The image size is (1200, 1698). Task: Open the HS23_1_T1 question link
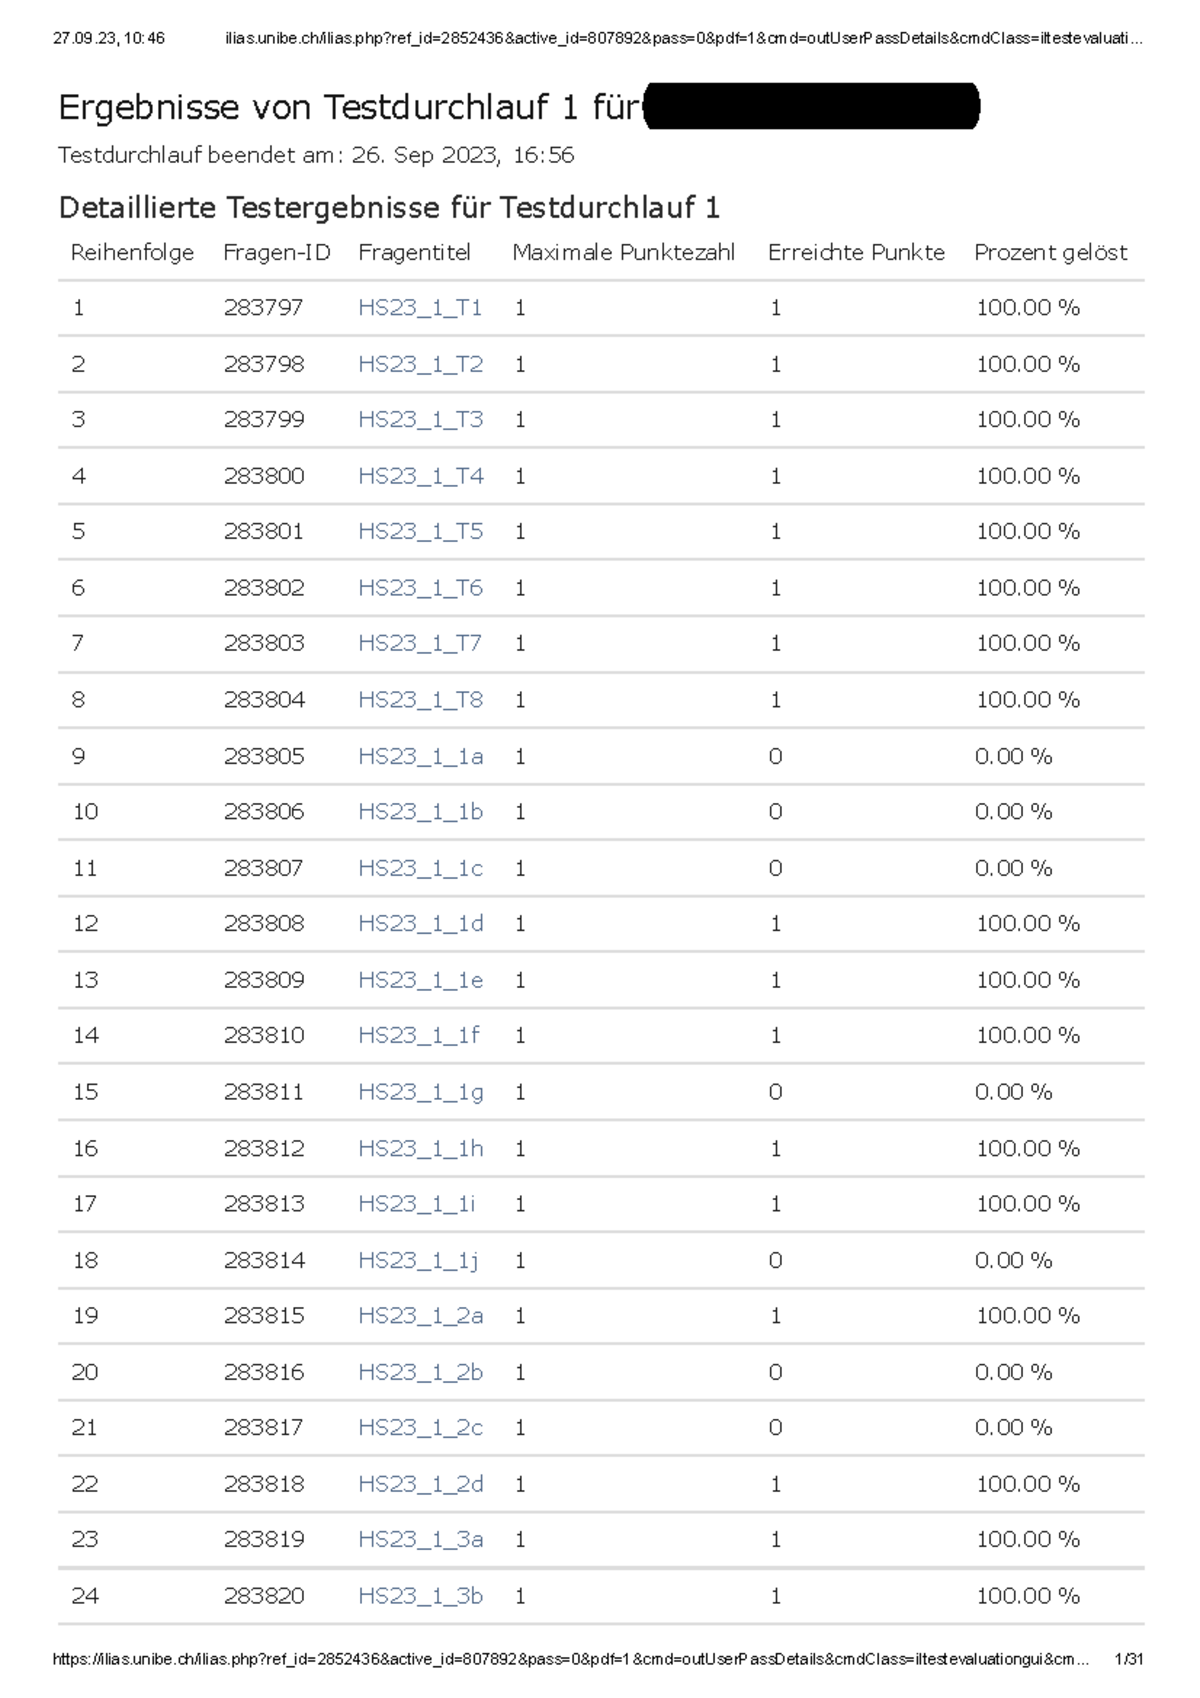[420, 308]
